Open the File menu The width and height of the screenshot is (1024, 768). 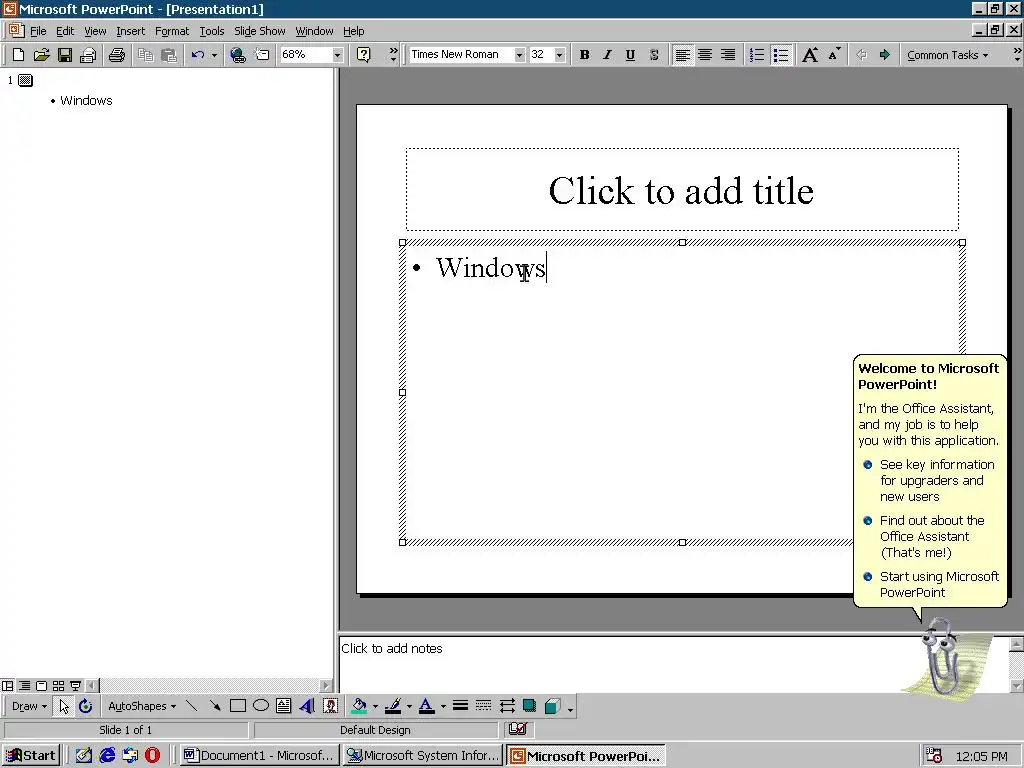pyautogui.click(x=38, y=31)
